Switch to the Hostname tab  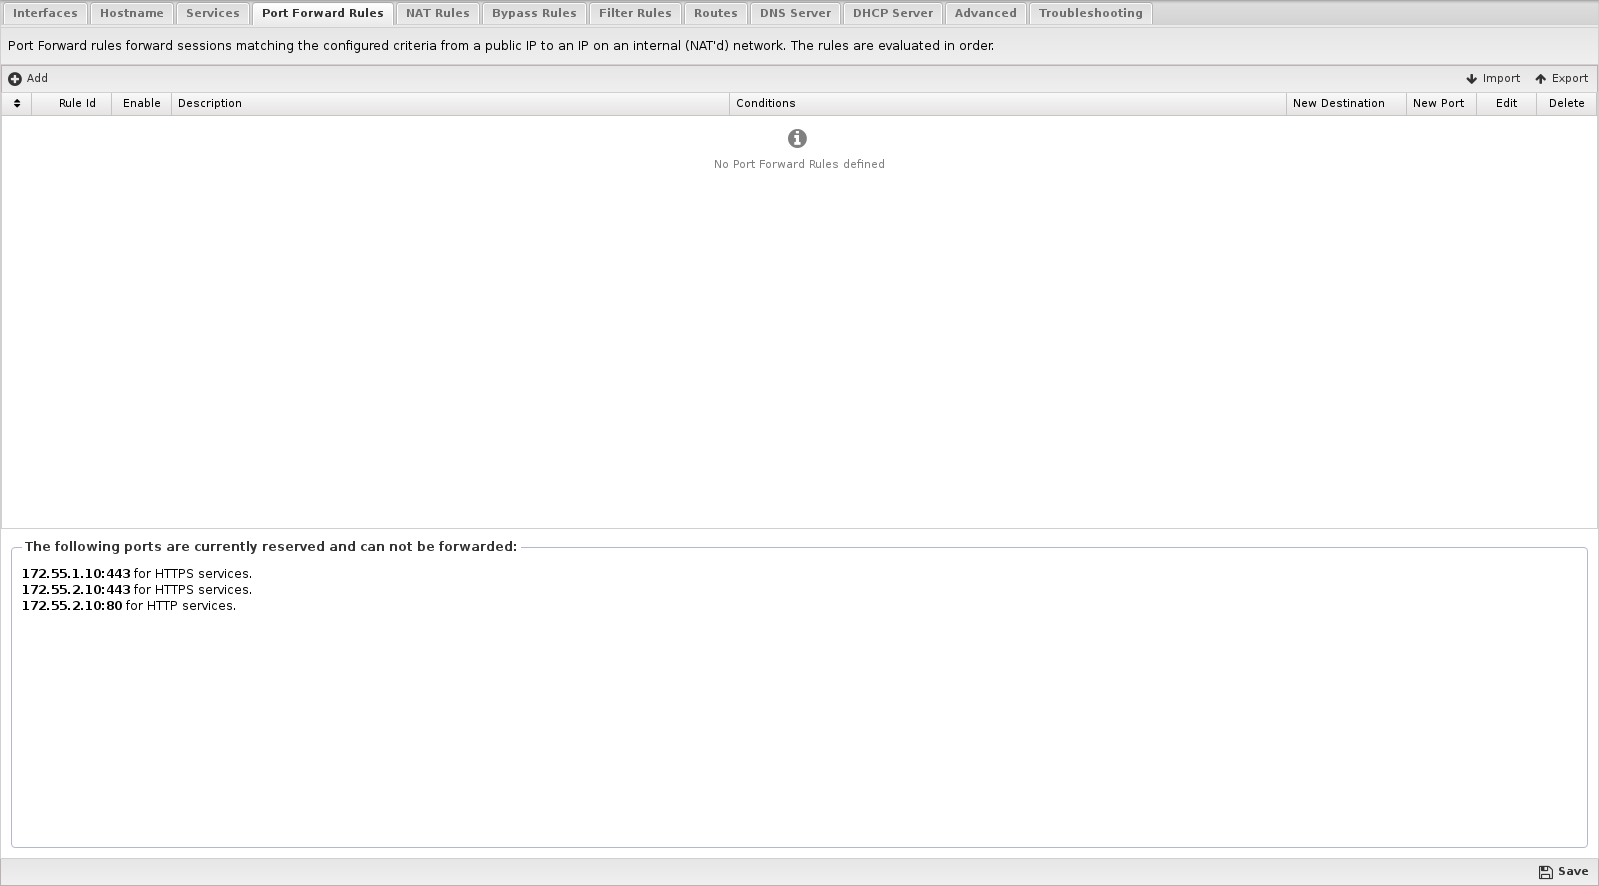pyautogui.click(x=132, y=13)
